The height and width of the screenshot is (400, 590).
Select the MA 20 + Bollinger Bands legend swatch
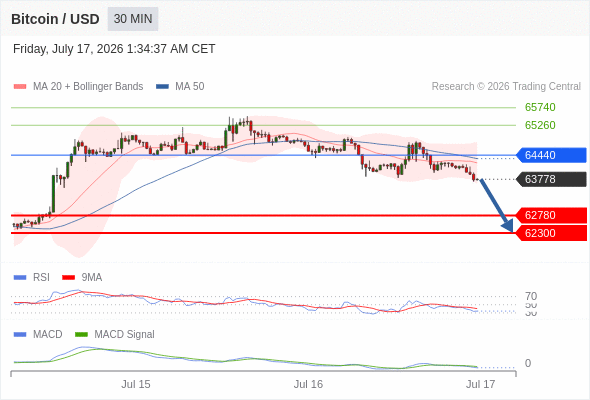(x=20, y=87)
